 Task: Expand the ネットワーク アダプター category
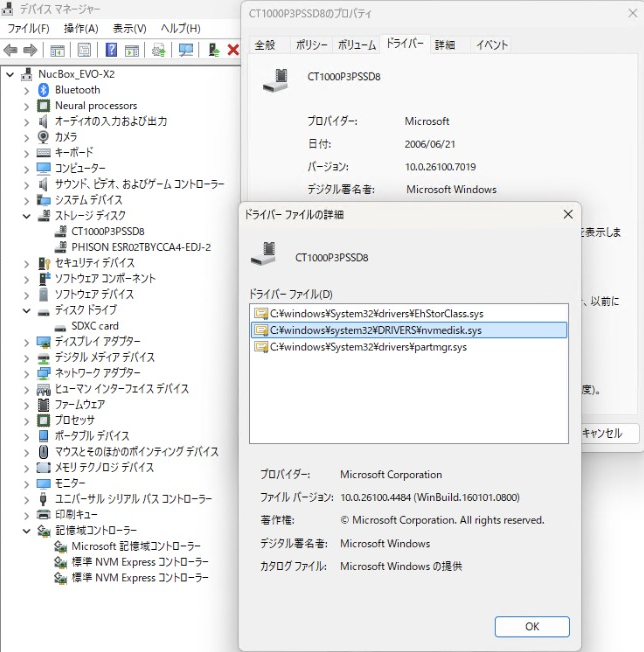(27, 373)
